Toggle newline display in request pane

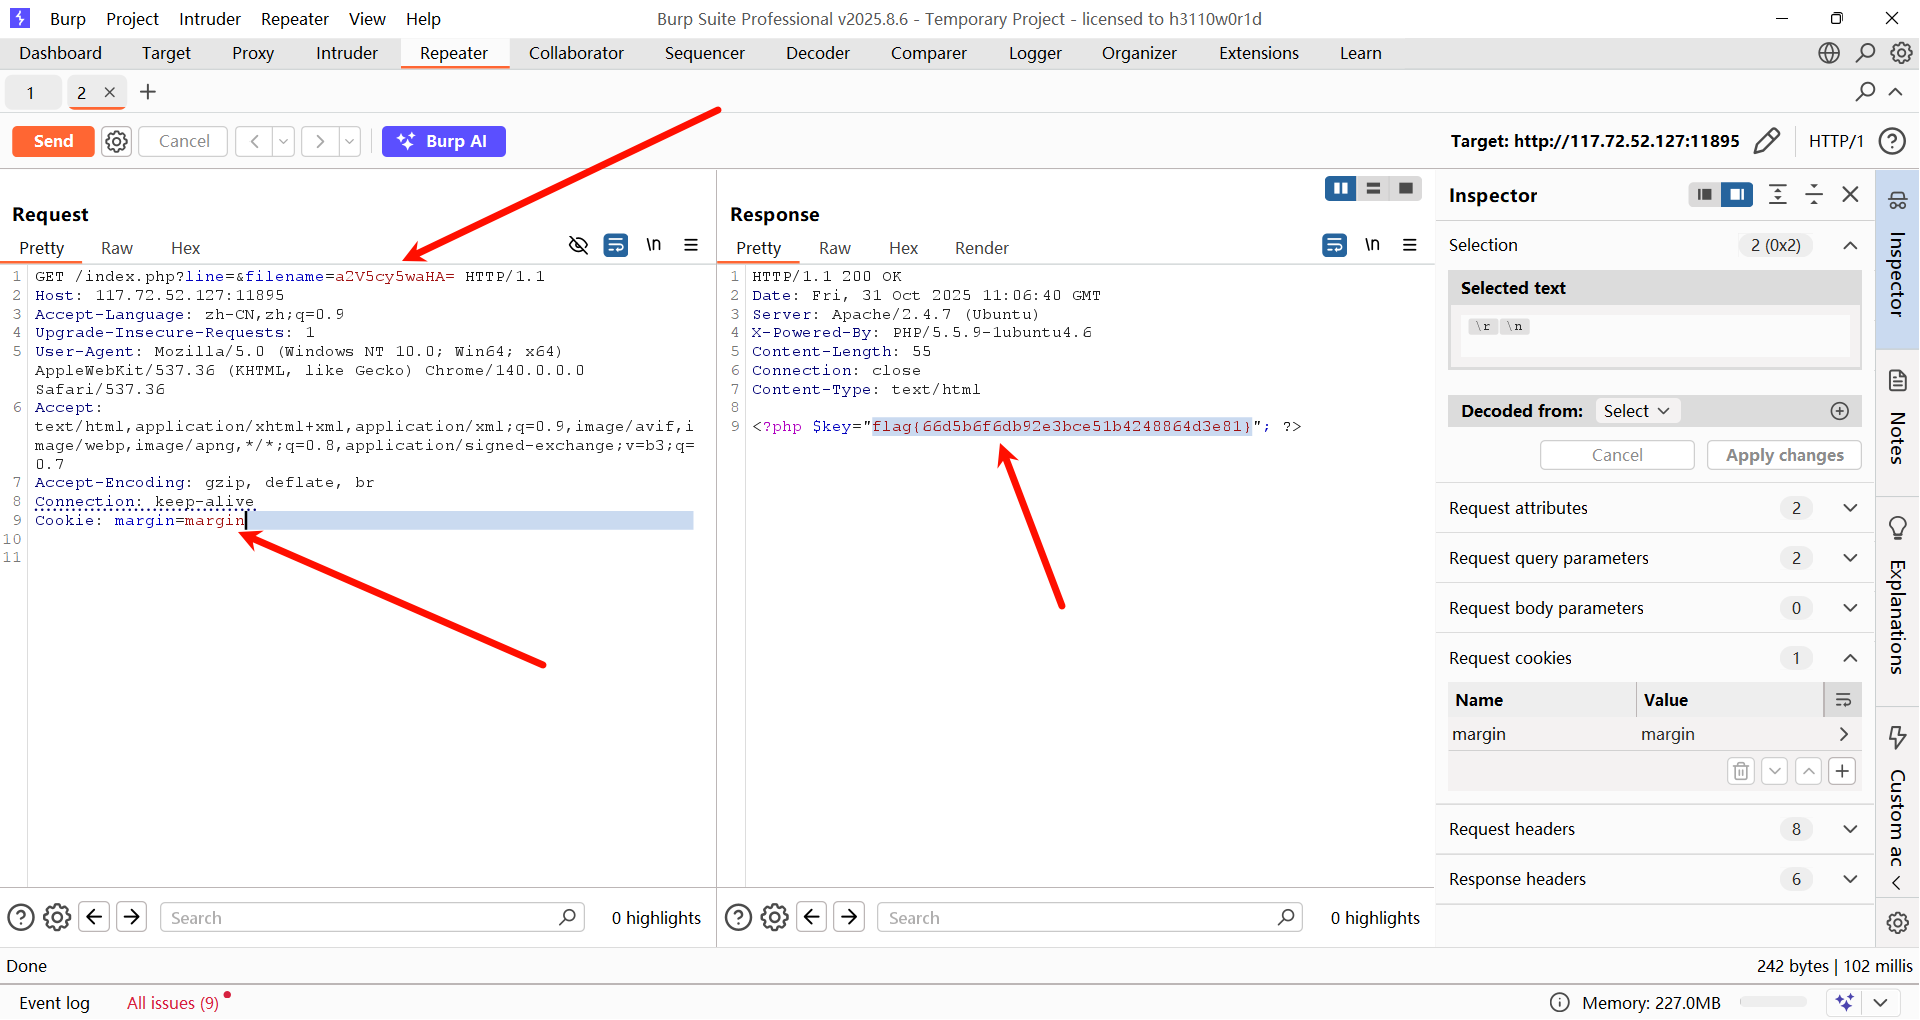click(x=653, y=245)
